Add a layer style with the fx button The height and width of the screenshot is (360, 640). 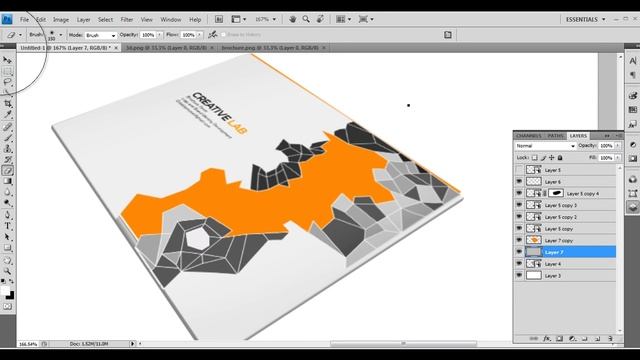[x=547, y=338]
